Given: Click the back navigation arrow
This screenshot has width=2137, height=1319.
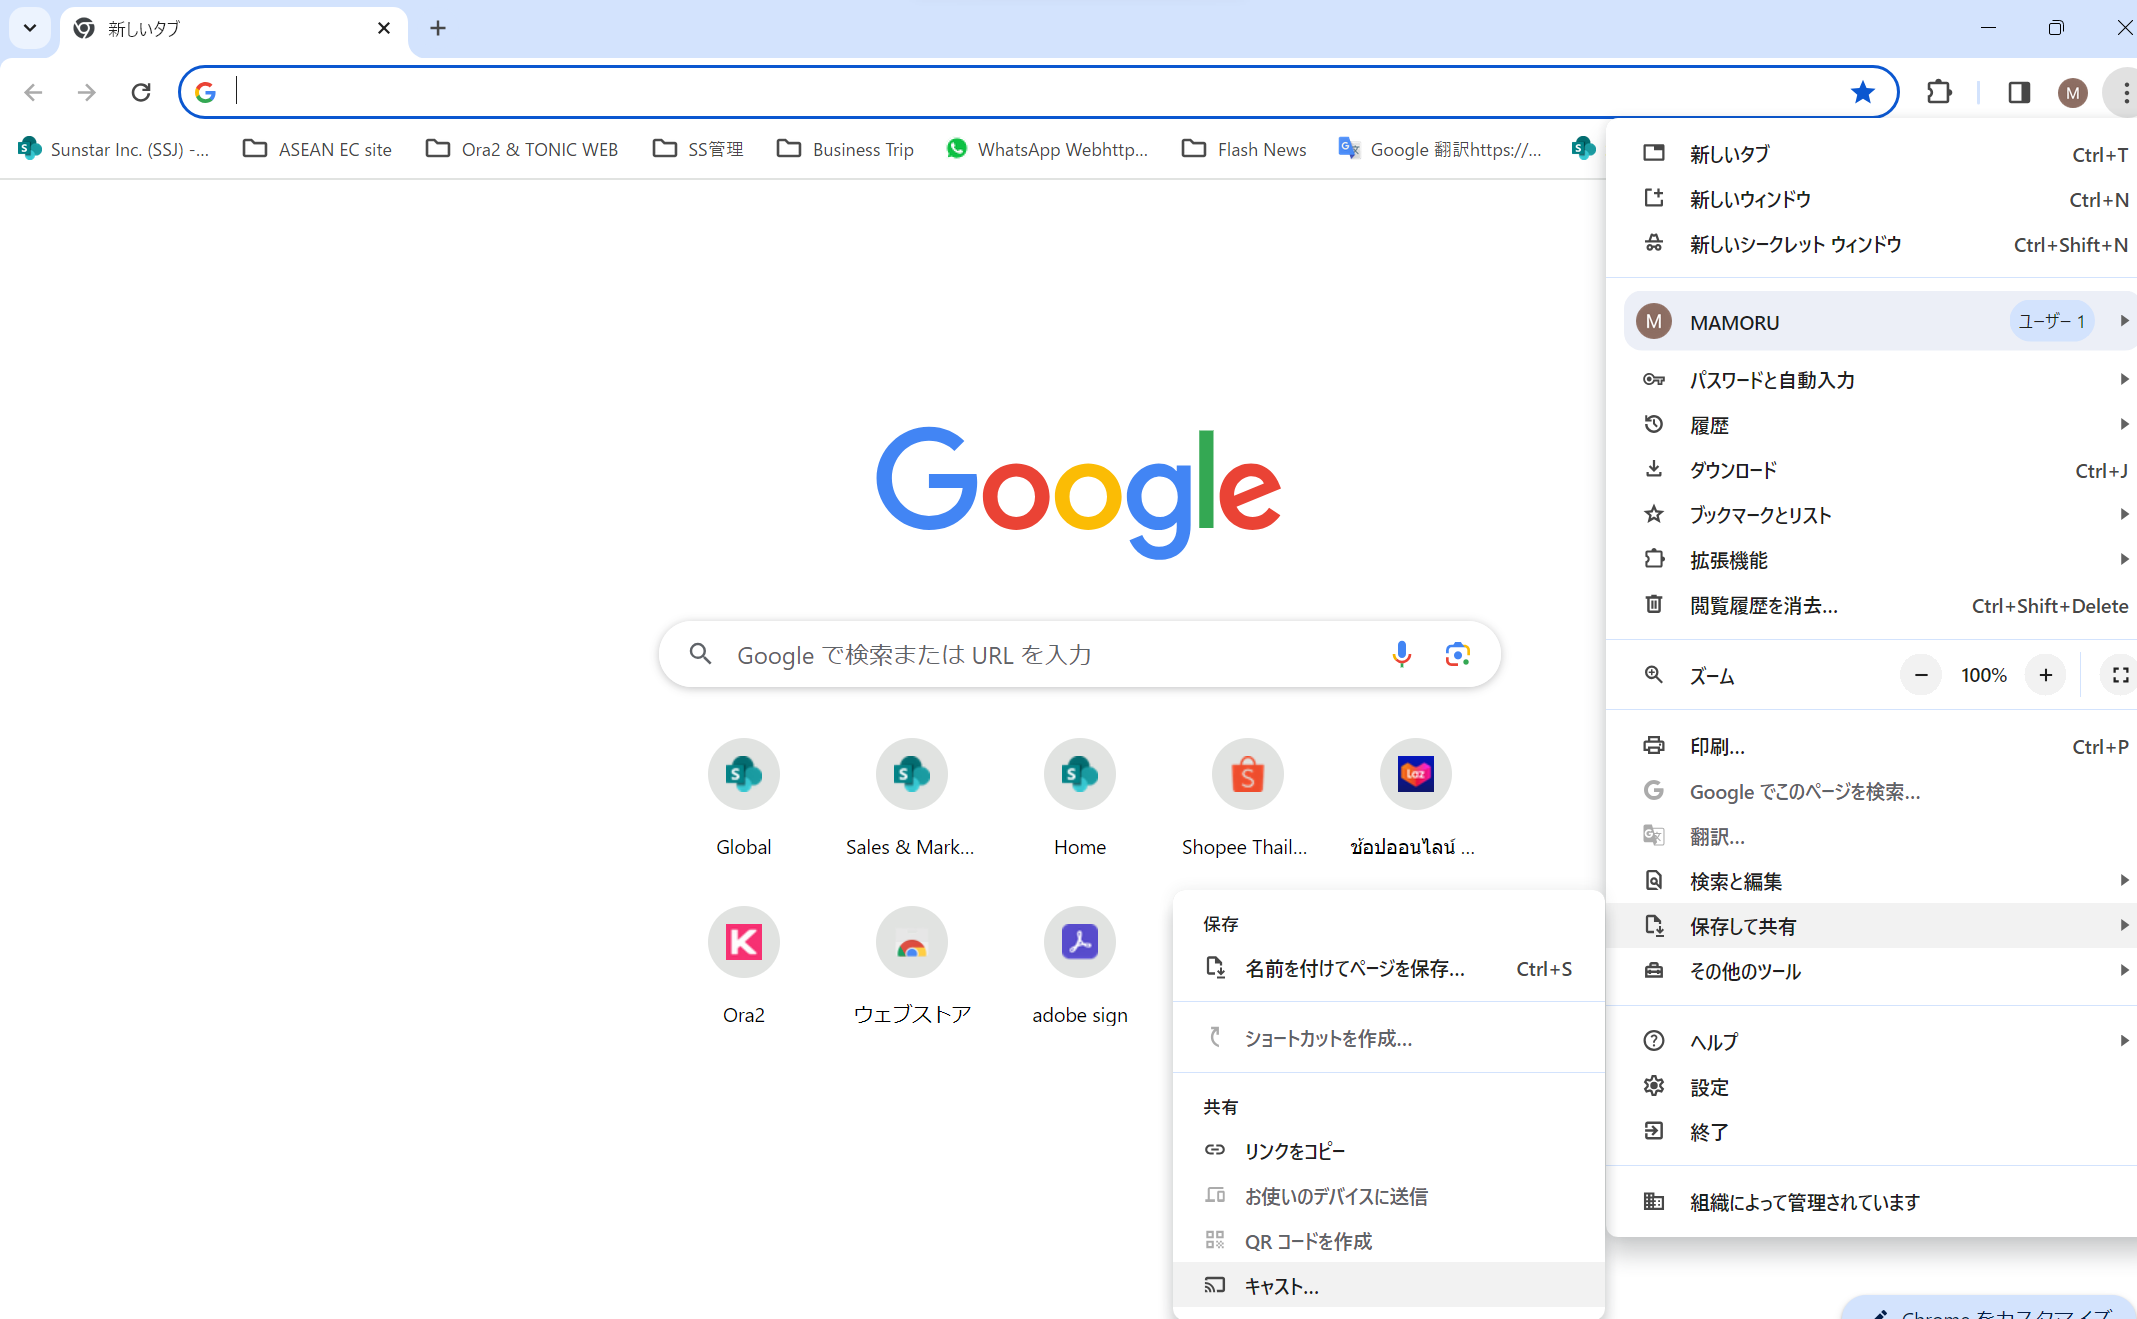Looking at the screenshot, I should [x=33, y=92].
